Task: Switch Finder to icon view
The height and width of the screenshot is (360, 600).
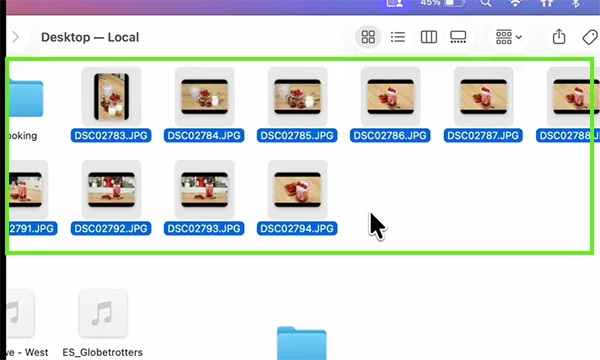Action: pyautogui.click(x=368, y=37)
